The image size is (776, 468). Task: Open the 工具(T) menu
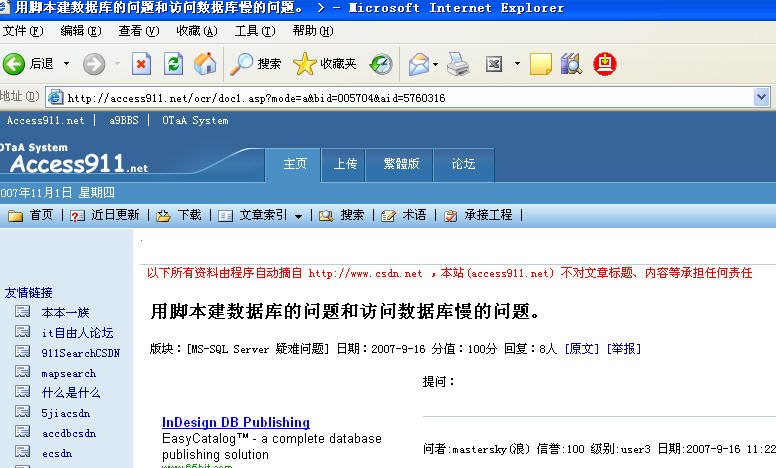[255, 31]
